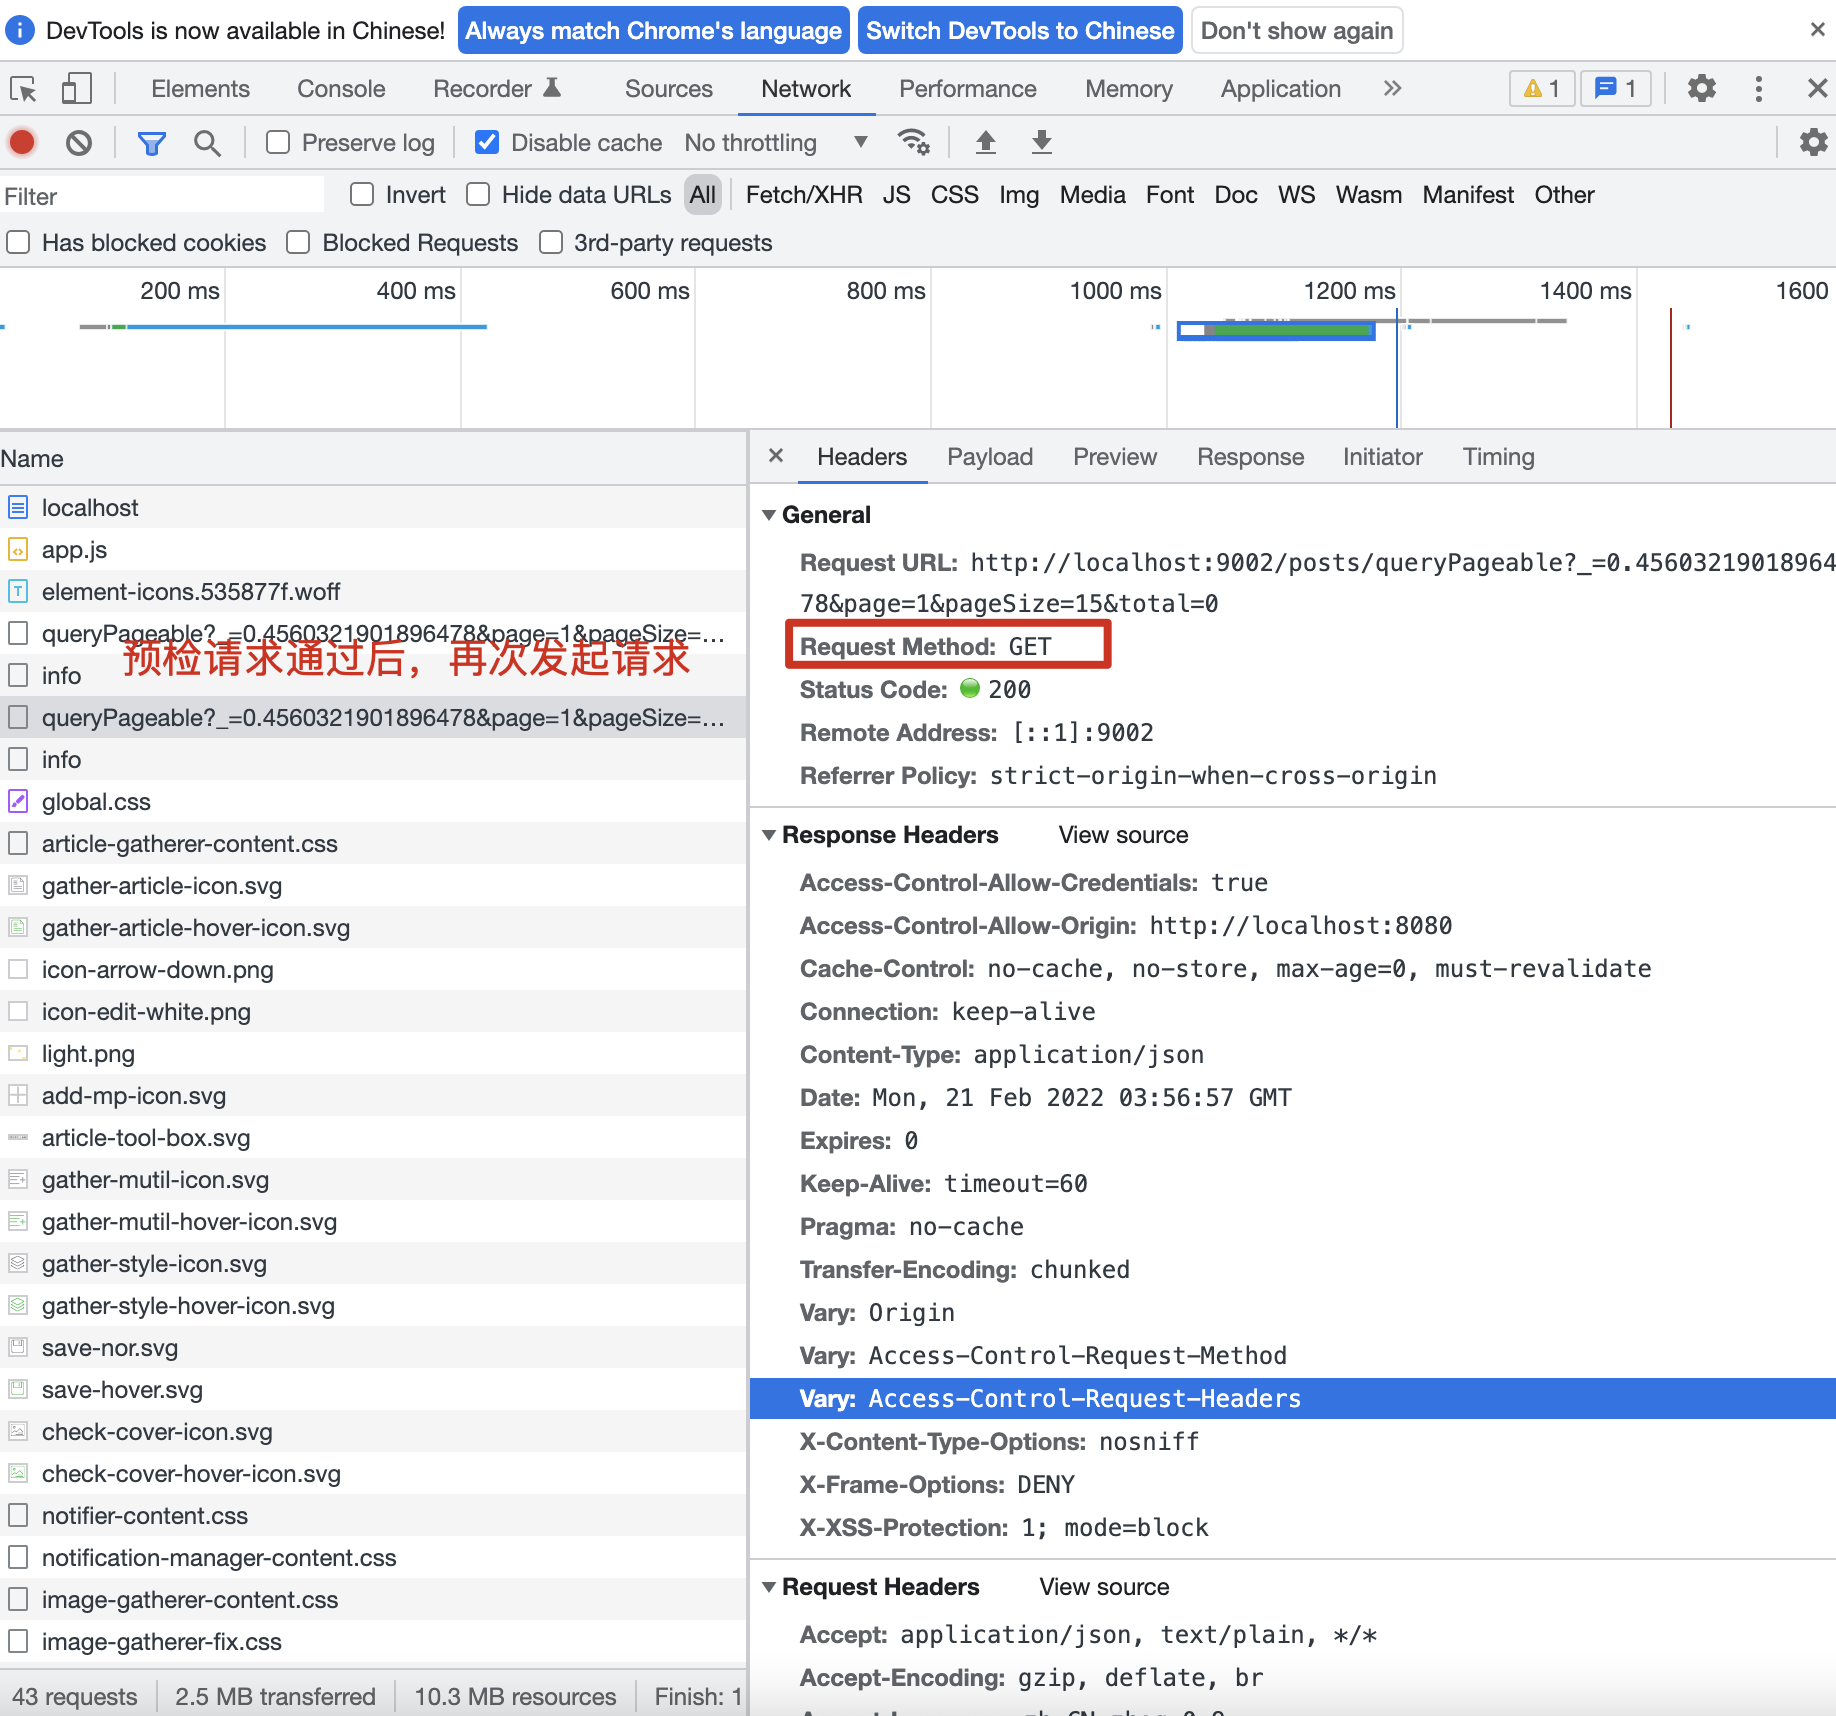Open the No throttling dropdown
Viewport: 1836px width, 1716px height.
click(x=775, y=143)
